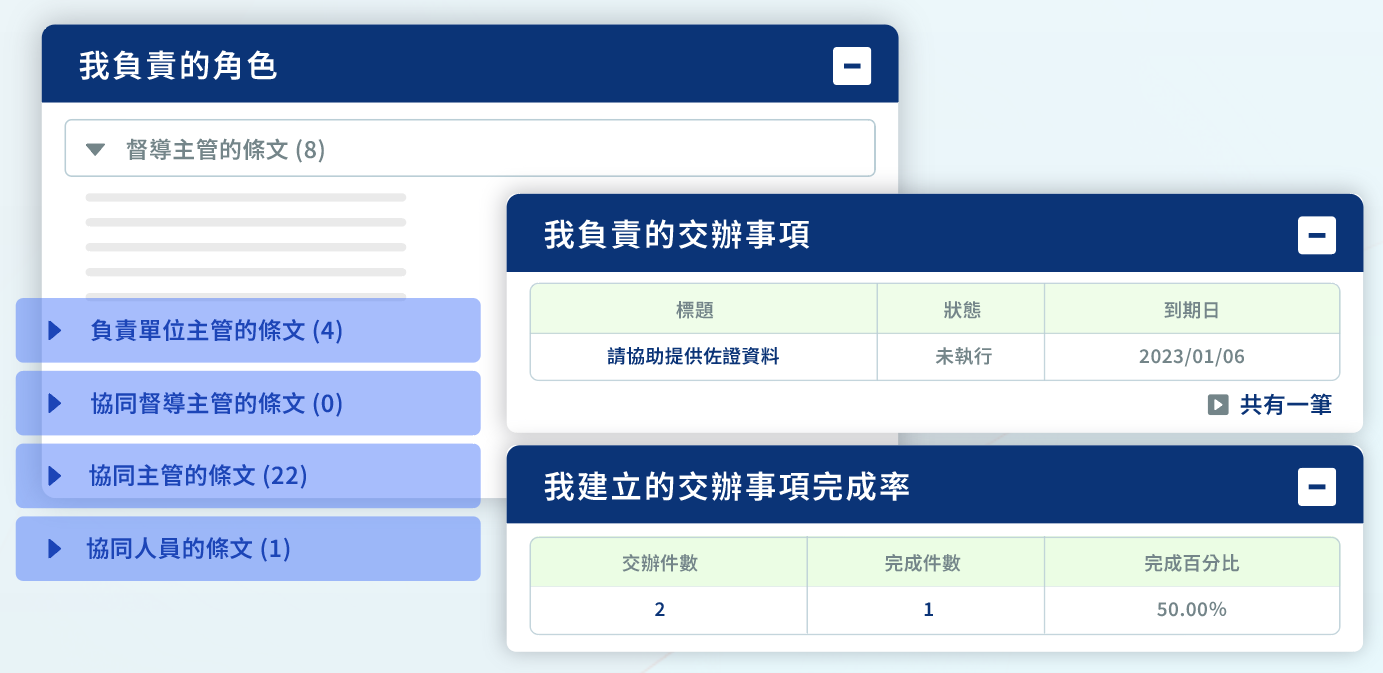Expand 協同人員的條文 (1) section

pyautogui.click(x=248, y=548)
